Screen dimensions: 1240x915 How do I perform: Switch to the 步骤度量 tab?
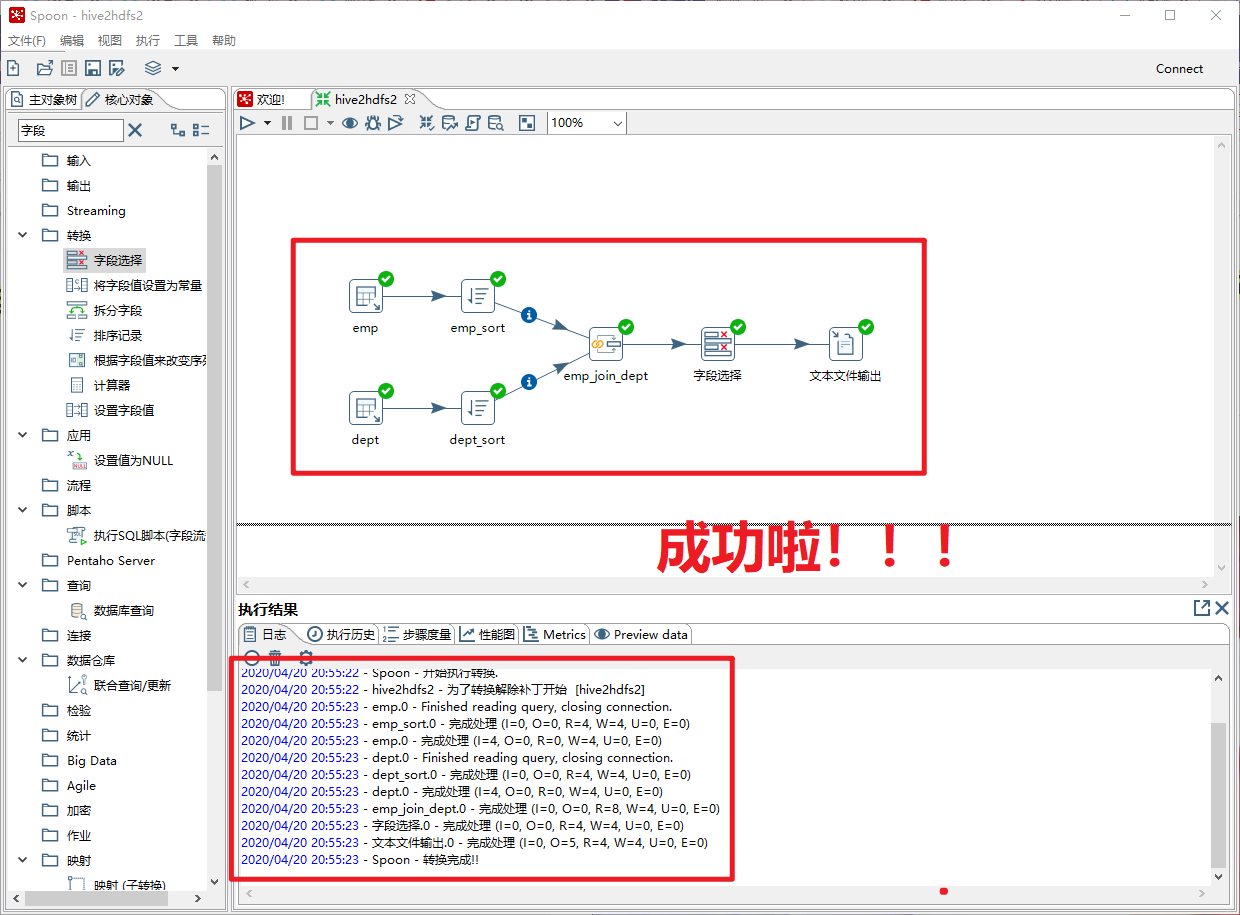pos(418,634)
